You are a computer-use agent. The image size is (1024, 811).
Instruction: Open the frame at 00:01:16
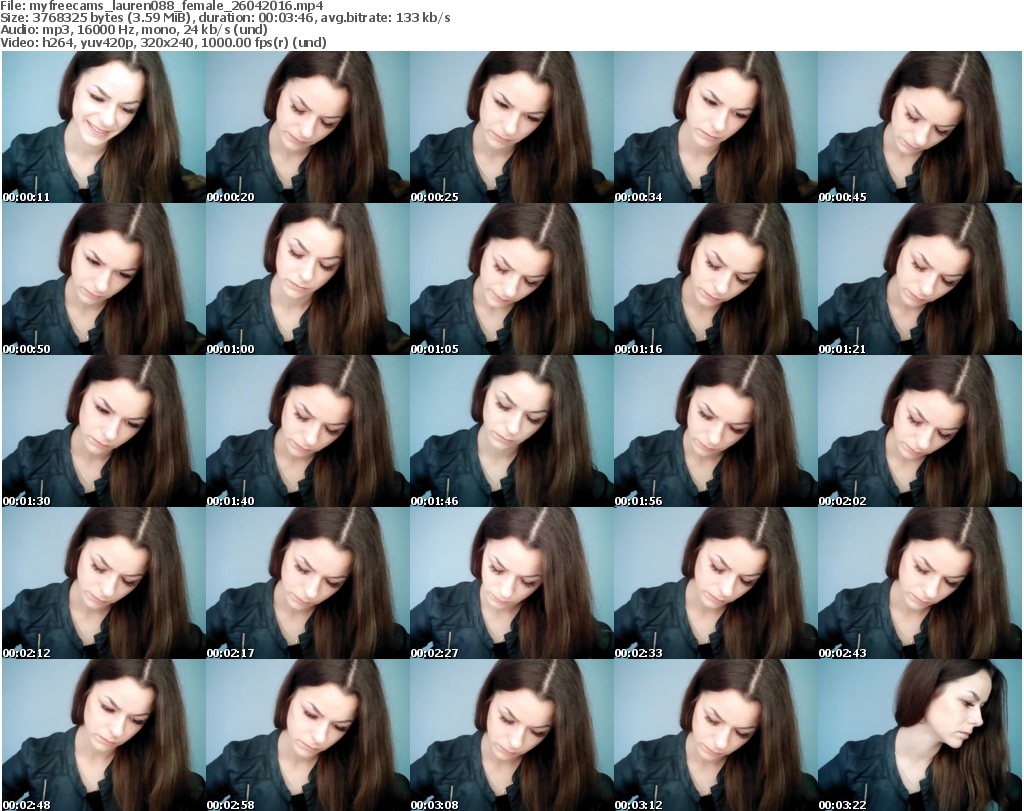pos(716,279)
